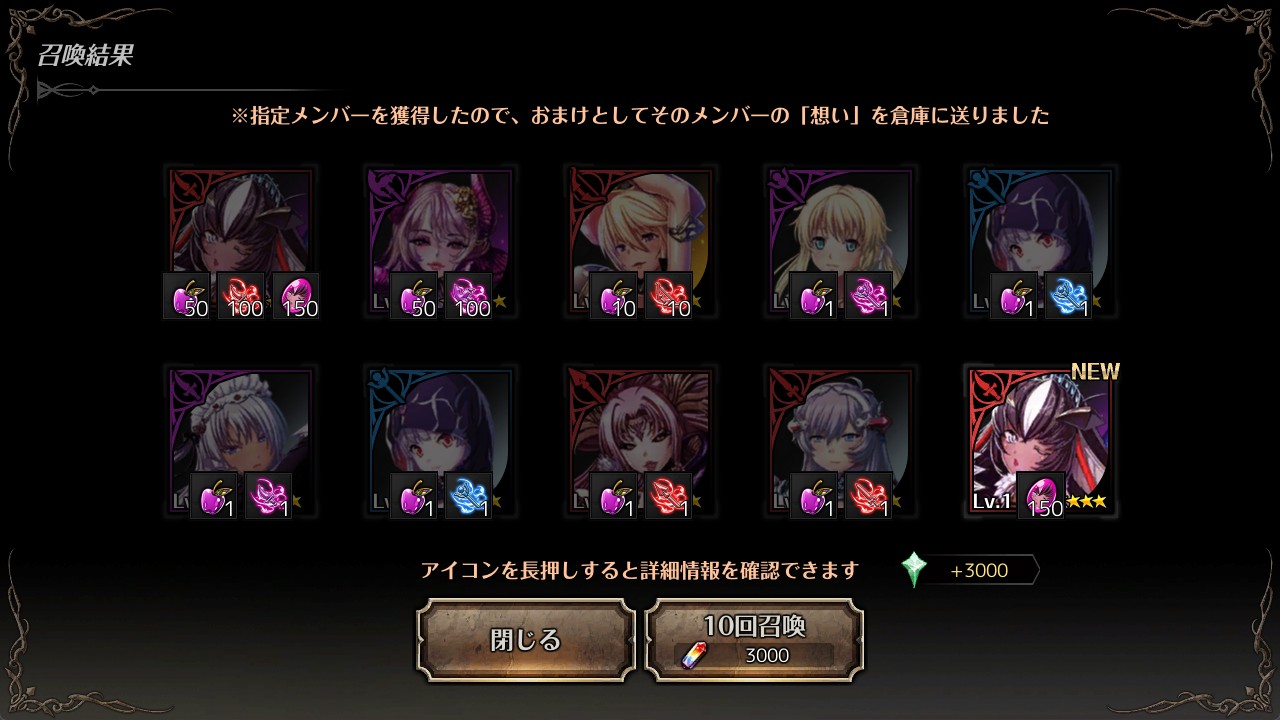The width and height of the screenshot is (1280, 720).
Task: Tap the egg icon 150 on NEW card
Action: (x=1041, y=496)
